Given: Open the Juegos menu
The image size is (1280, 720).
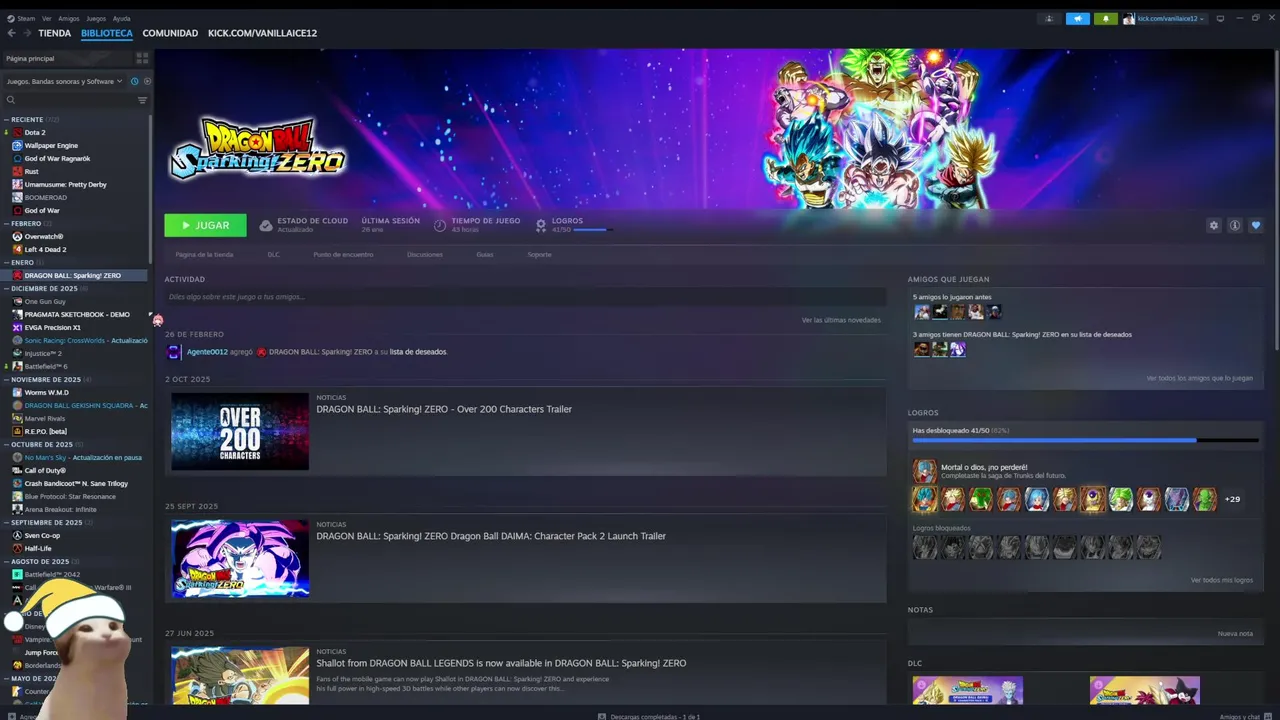Looking at the screenshot, I should (x=96, y=18).
